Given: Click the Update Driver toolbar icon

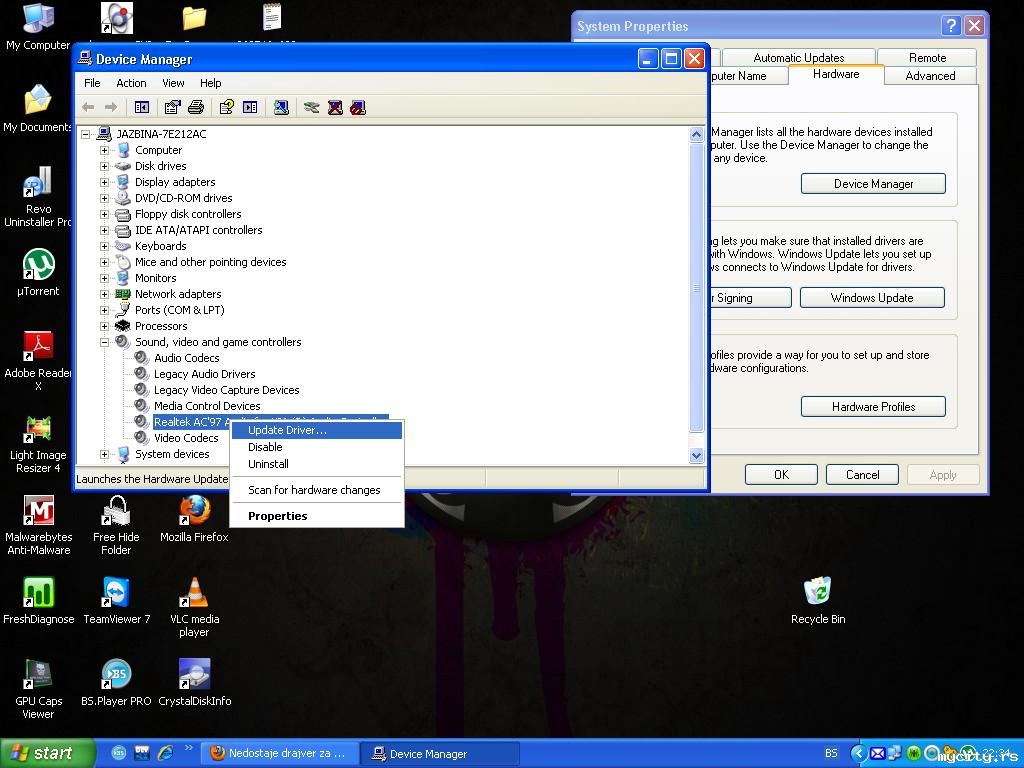Looking at the screenshot, I should pos(312,107).
